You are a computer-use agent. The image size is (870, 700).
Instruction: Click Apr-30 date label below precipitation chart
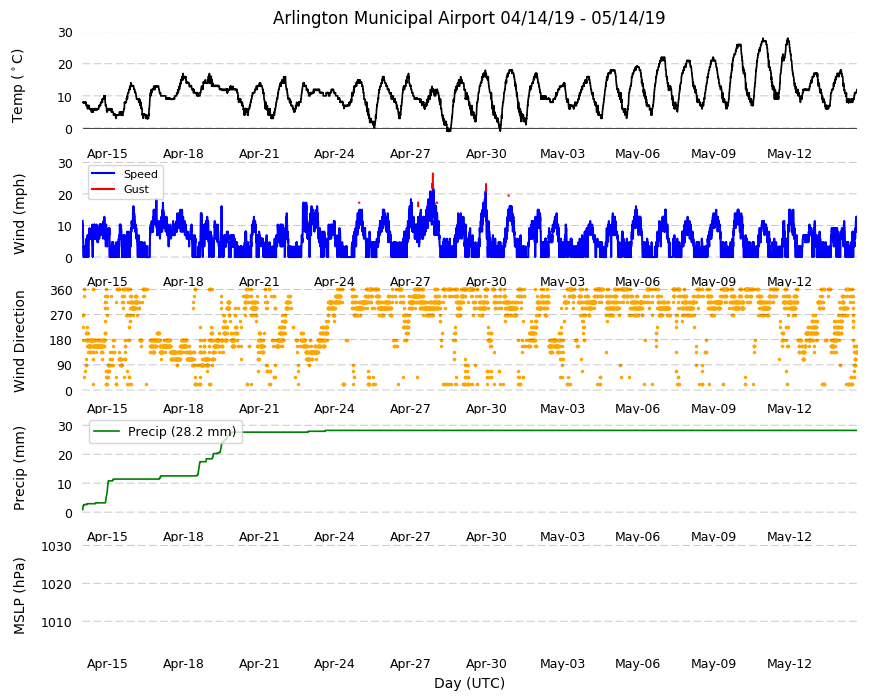pos(486,537)
